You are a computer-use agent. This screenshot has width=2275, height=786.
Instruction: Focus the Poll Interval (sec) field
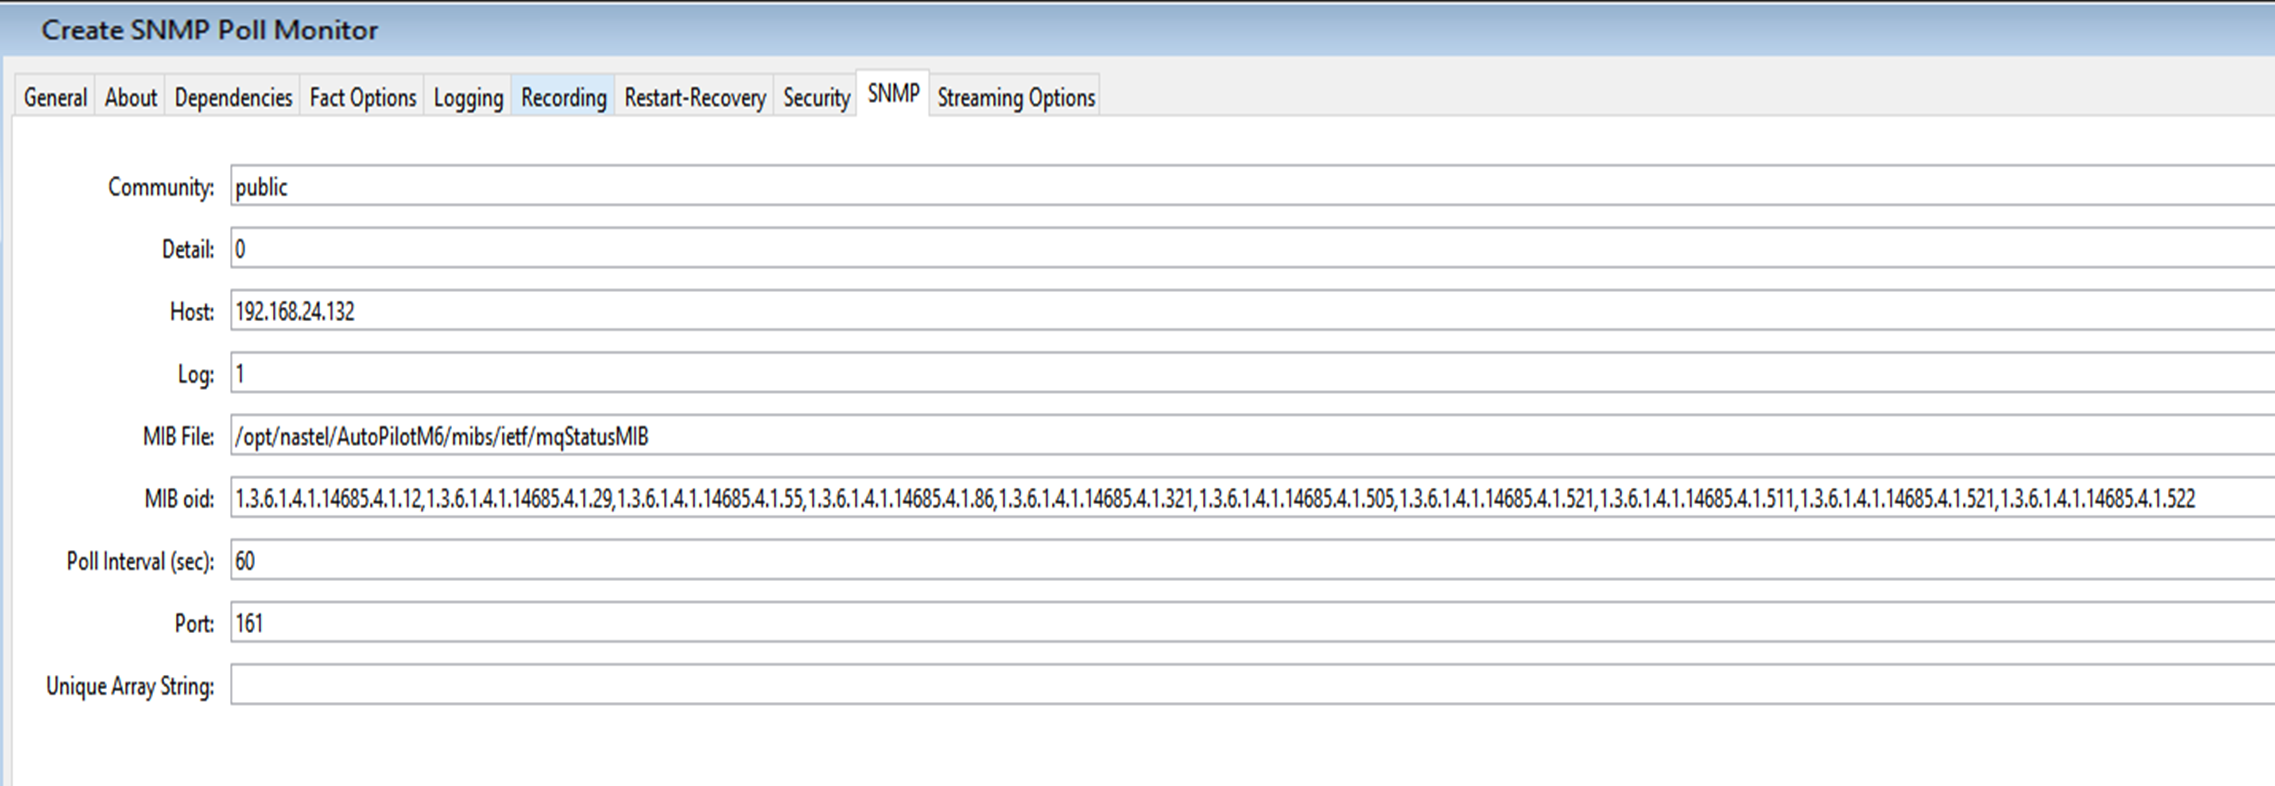pyautogui.click(x=1252, y=560)
